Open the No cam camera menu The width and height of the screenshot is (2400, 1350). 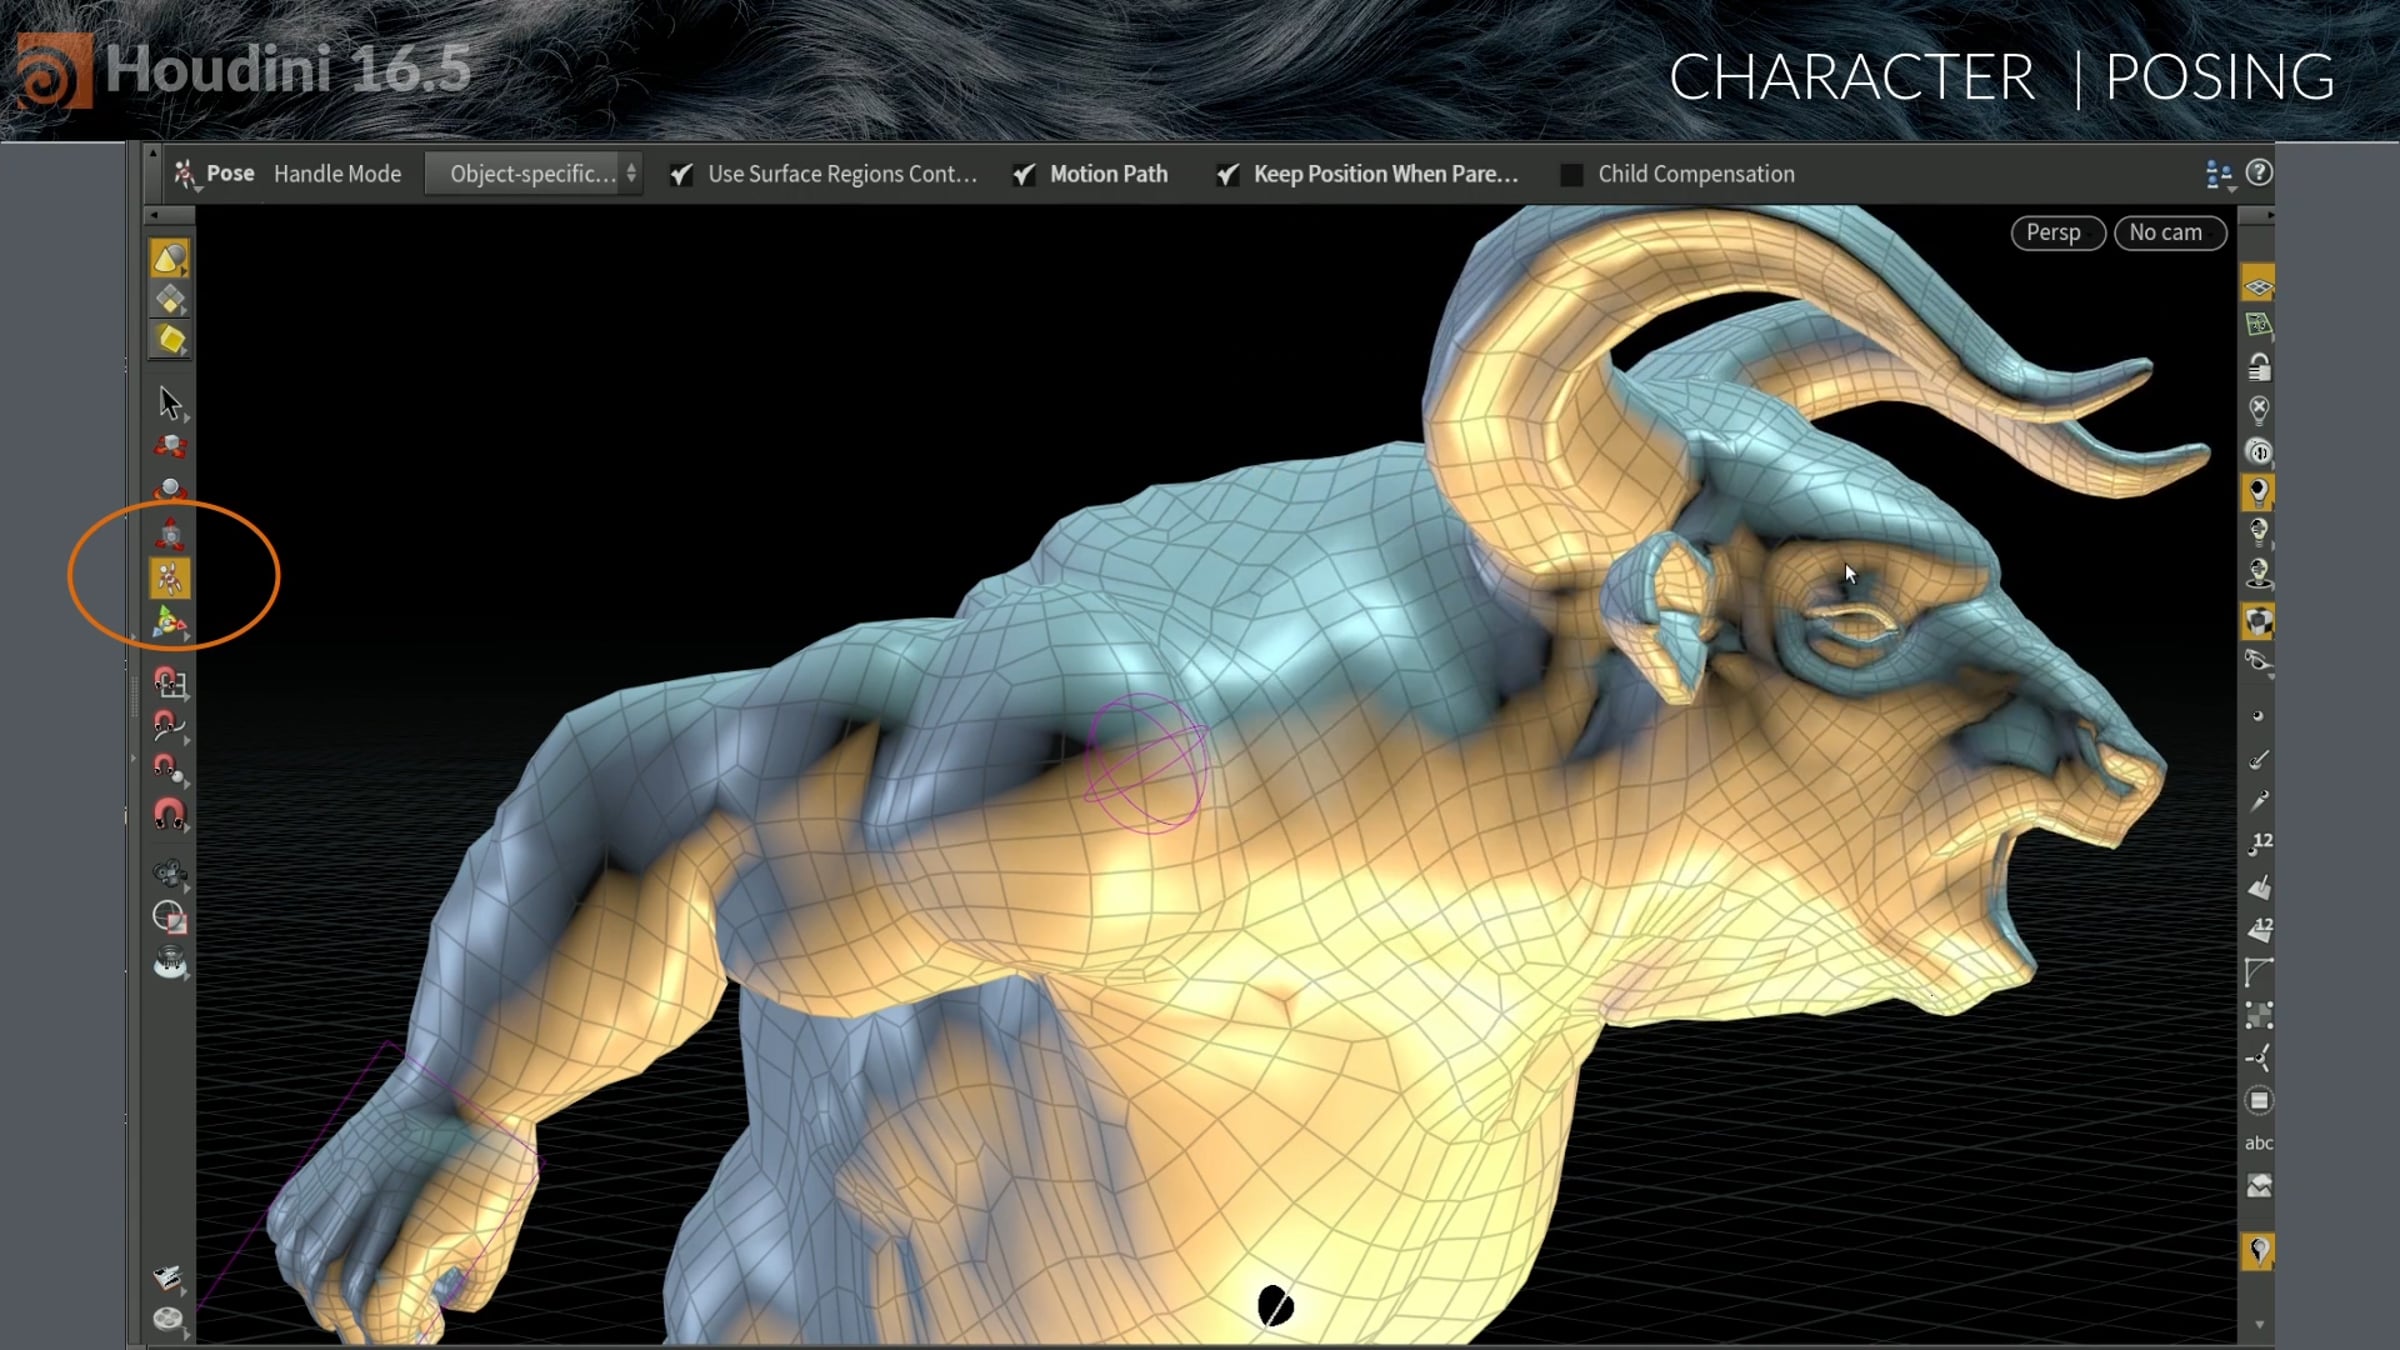[2170, 233]
